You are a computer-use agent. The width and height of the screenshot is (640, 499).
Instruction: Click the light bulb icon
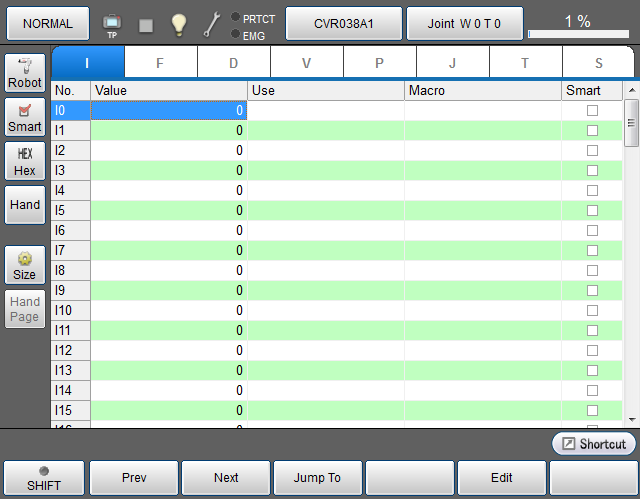[178, 24]
